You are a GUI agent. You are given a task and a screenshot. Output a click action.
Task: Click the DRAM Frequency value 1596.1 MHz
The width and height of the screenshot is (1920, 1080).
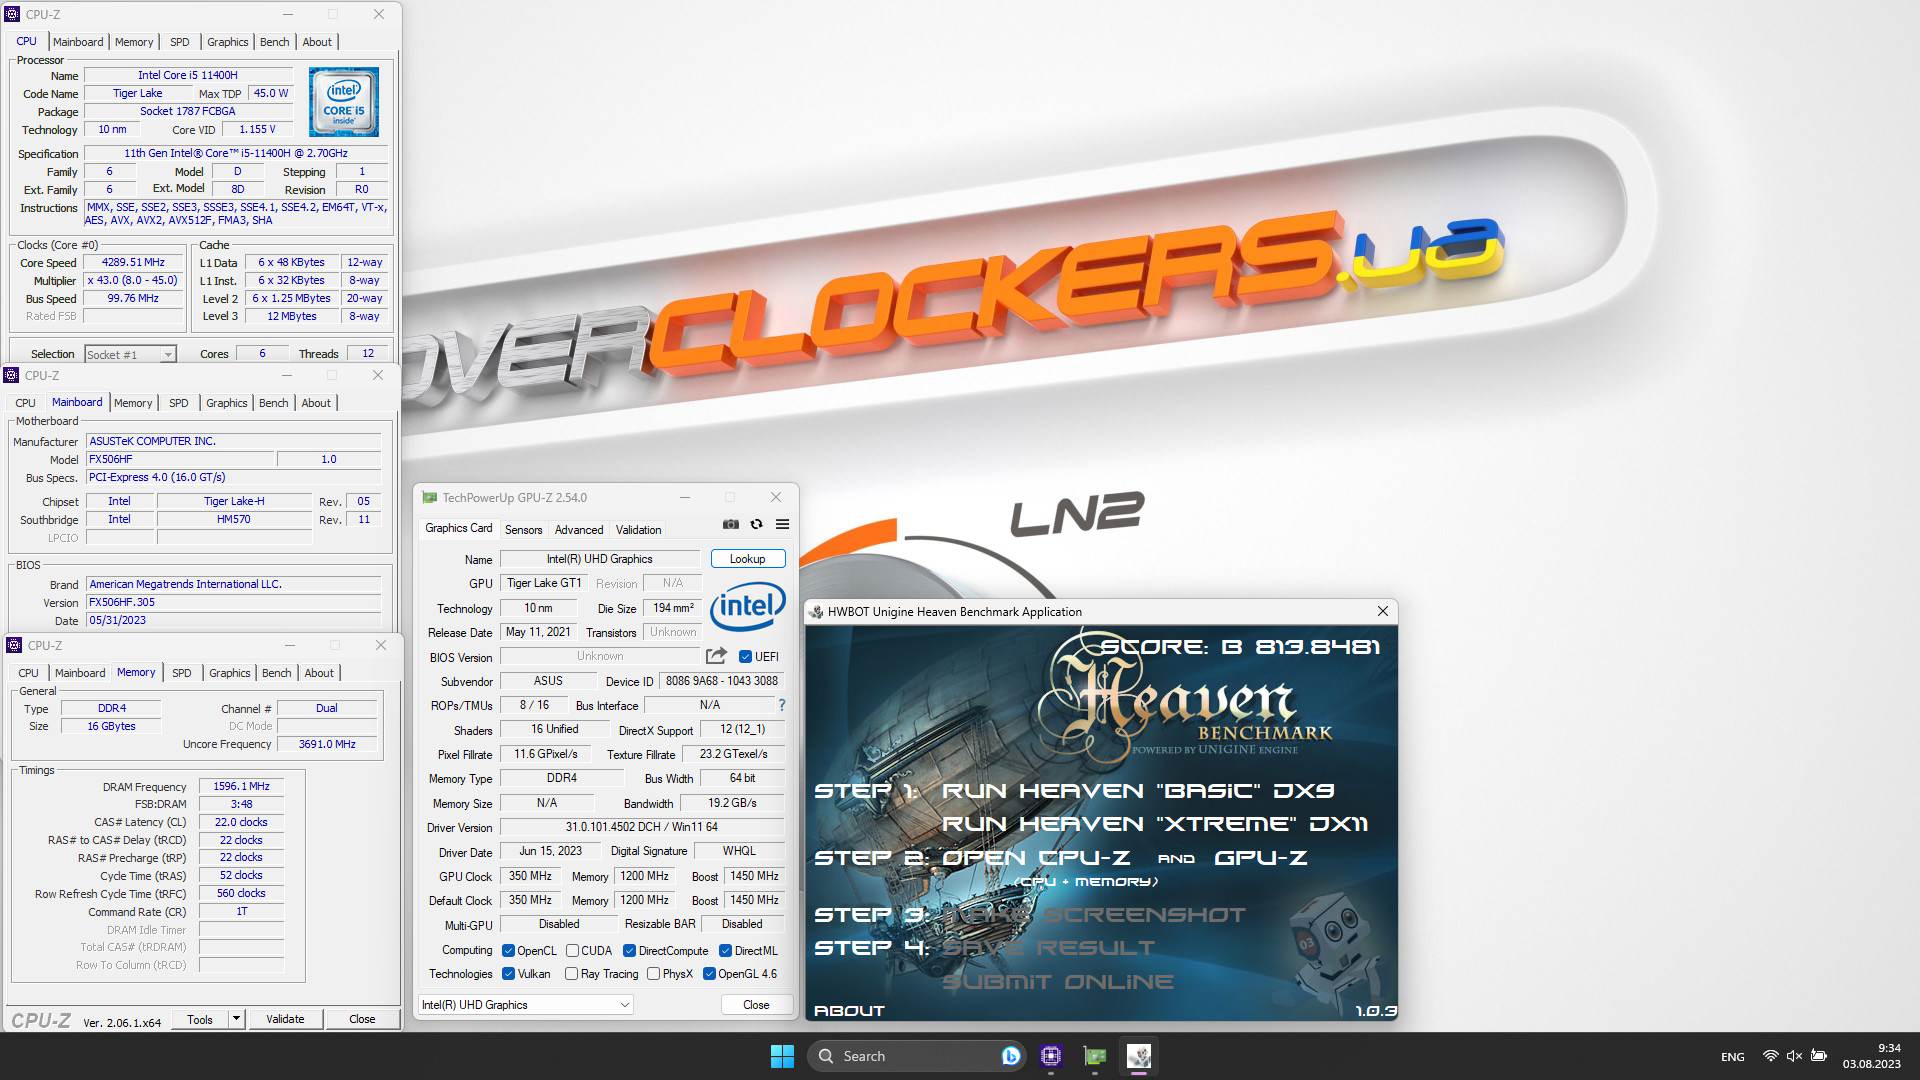241,786
